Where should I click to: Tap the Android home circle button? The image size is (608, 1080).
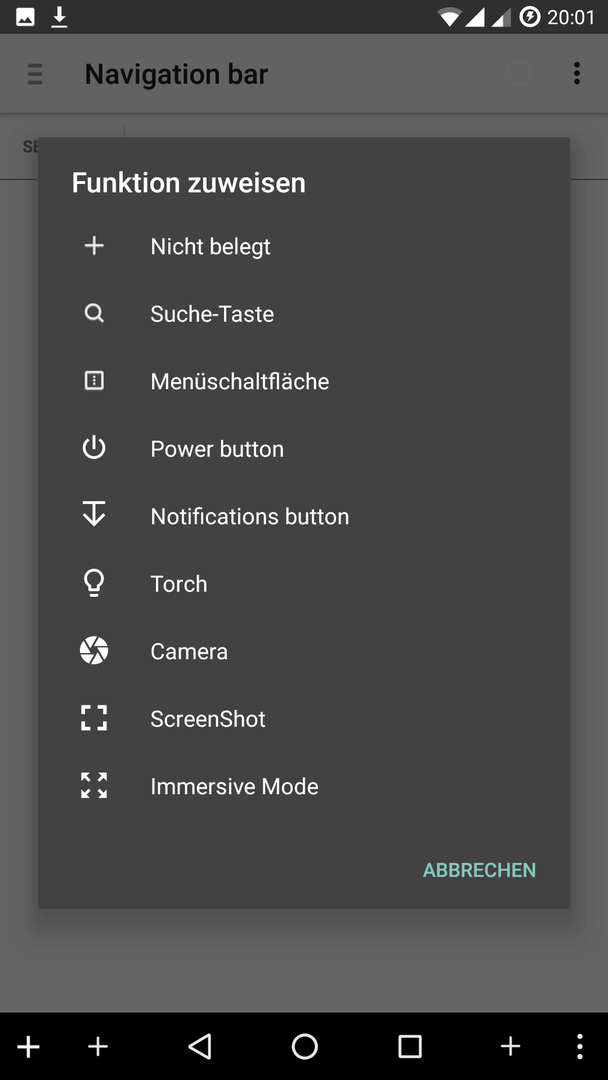304,1047
